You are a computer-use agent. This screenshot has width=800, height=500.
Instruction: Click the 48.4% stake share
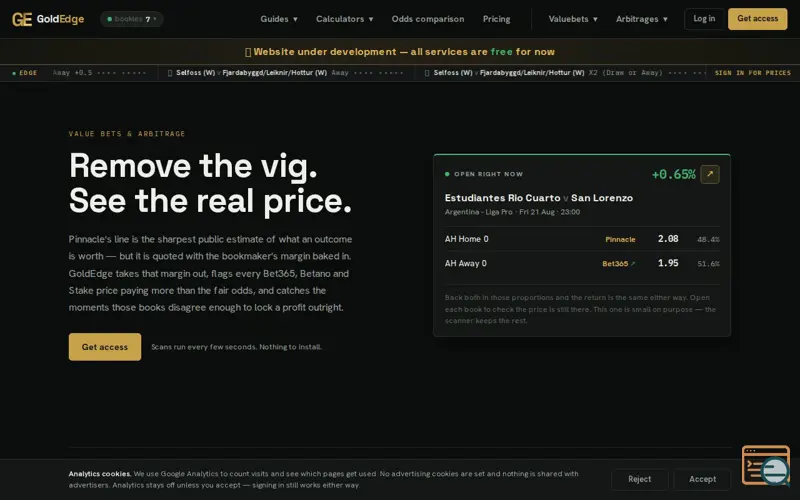[708, 239]
